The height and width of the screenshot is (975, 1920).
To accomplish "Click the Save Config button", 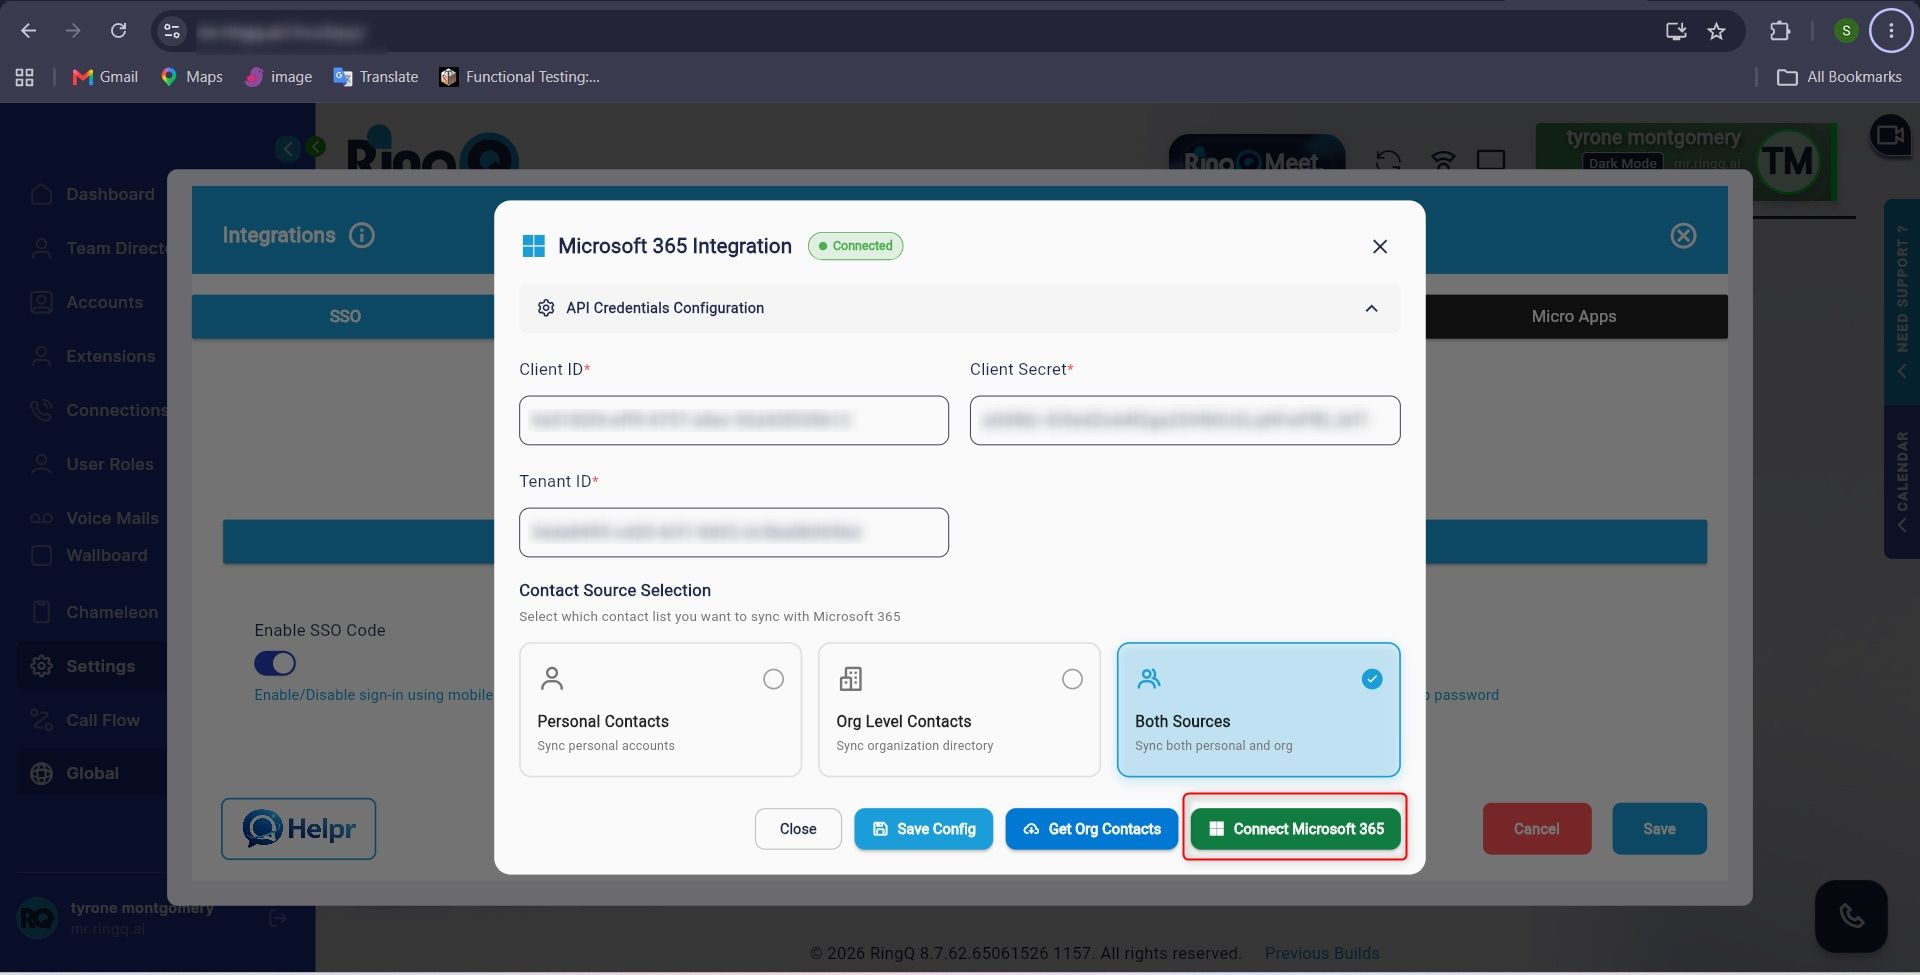I will pyautogui.click(x=923, y=829).
